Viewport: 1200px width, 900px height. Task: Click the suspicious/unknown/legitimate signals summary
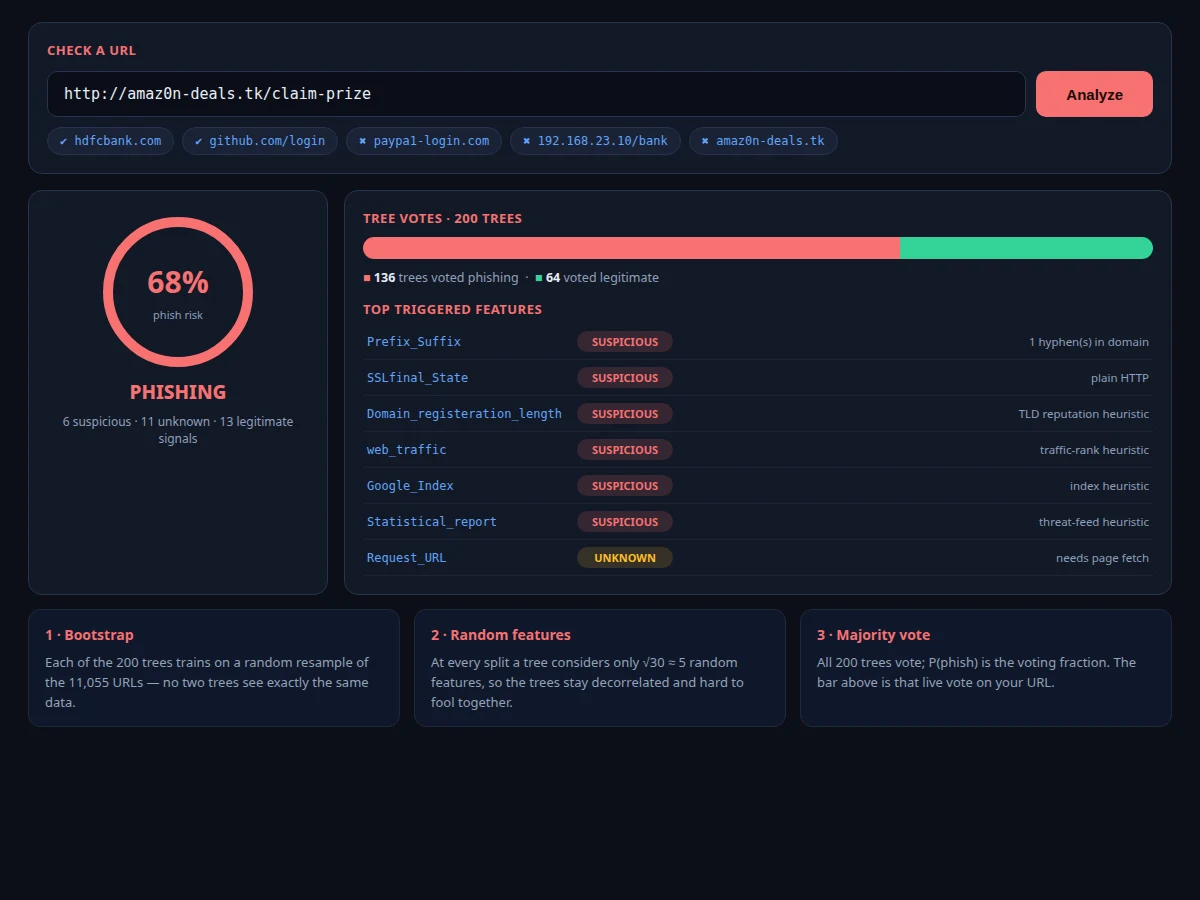pyautogui.click(x=178, y=430)
